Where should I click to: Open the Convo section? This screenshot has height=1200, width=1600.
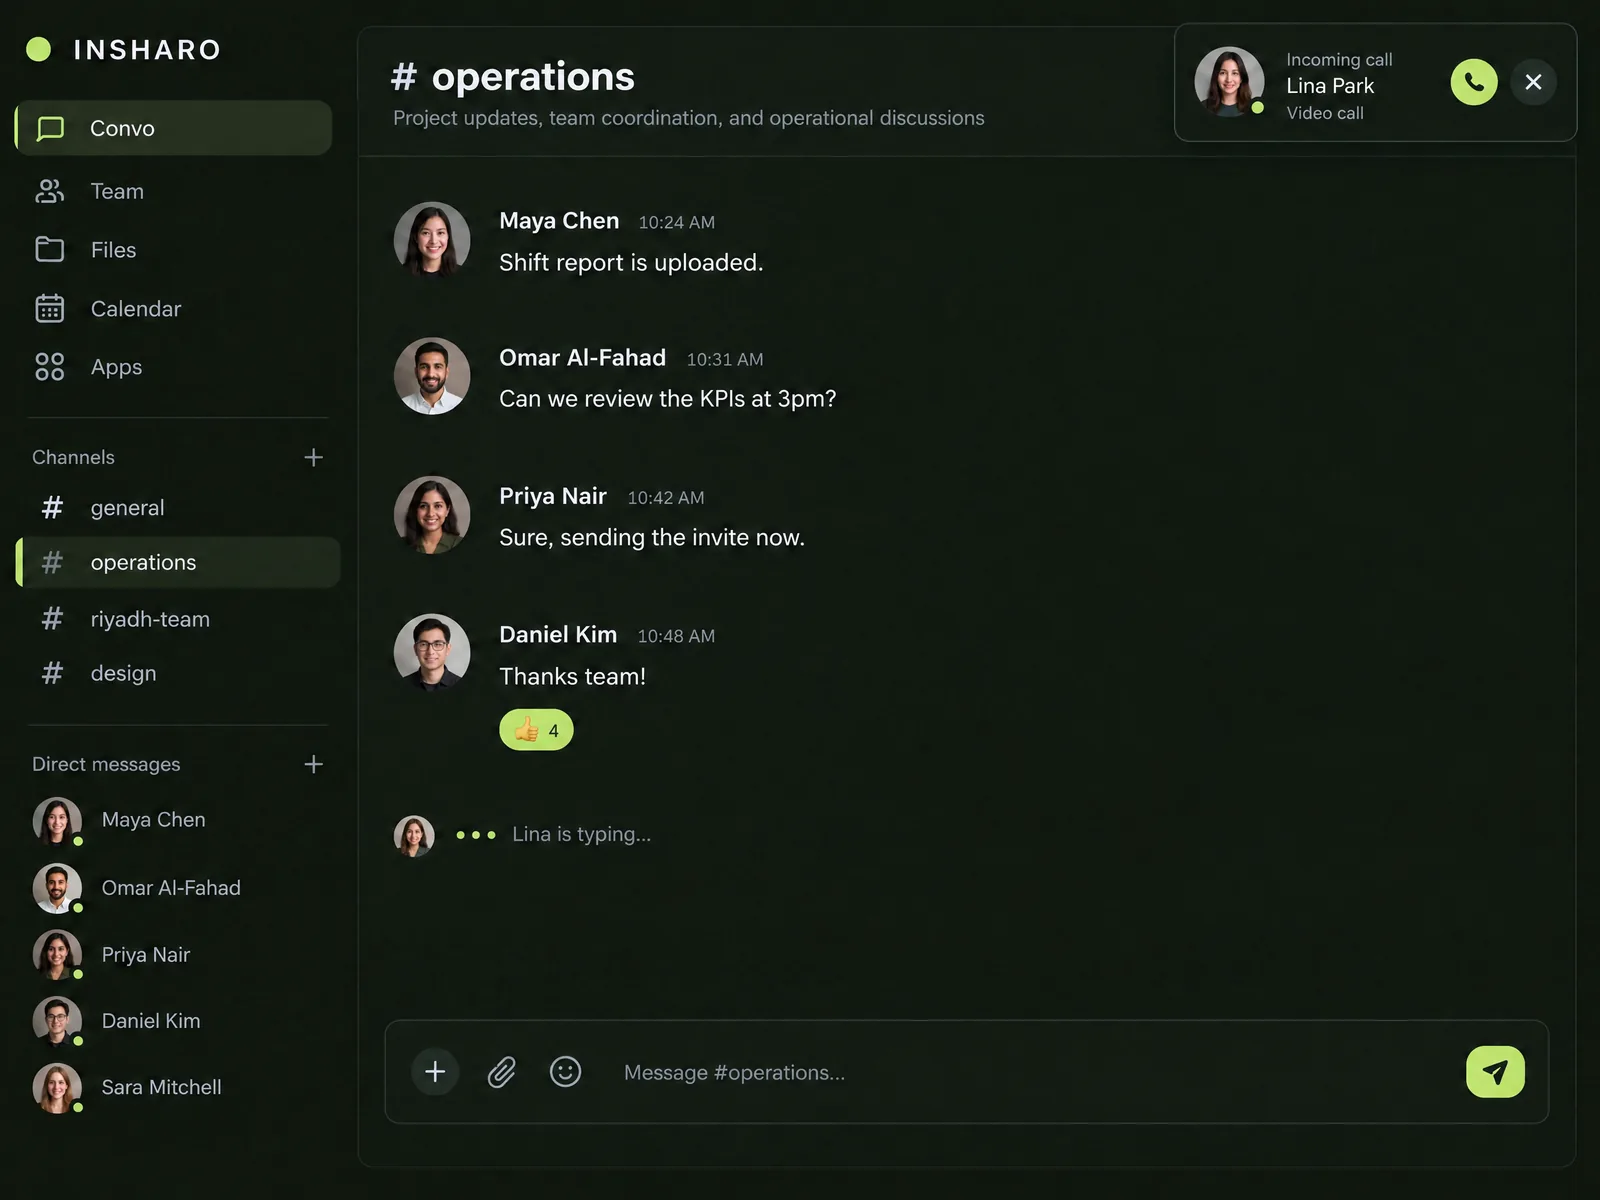(174, 128)
